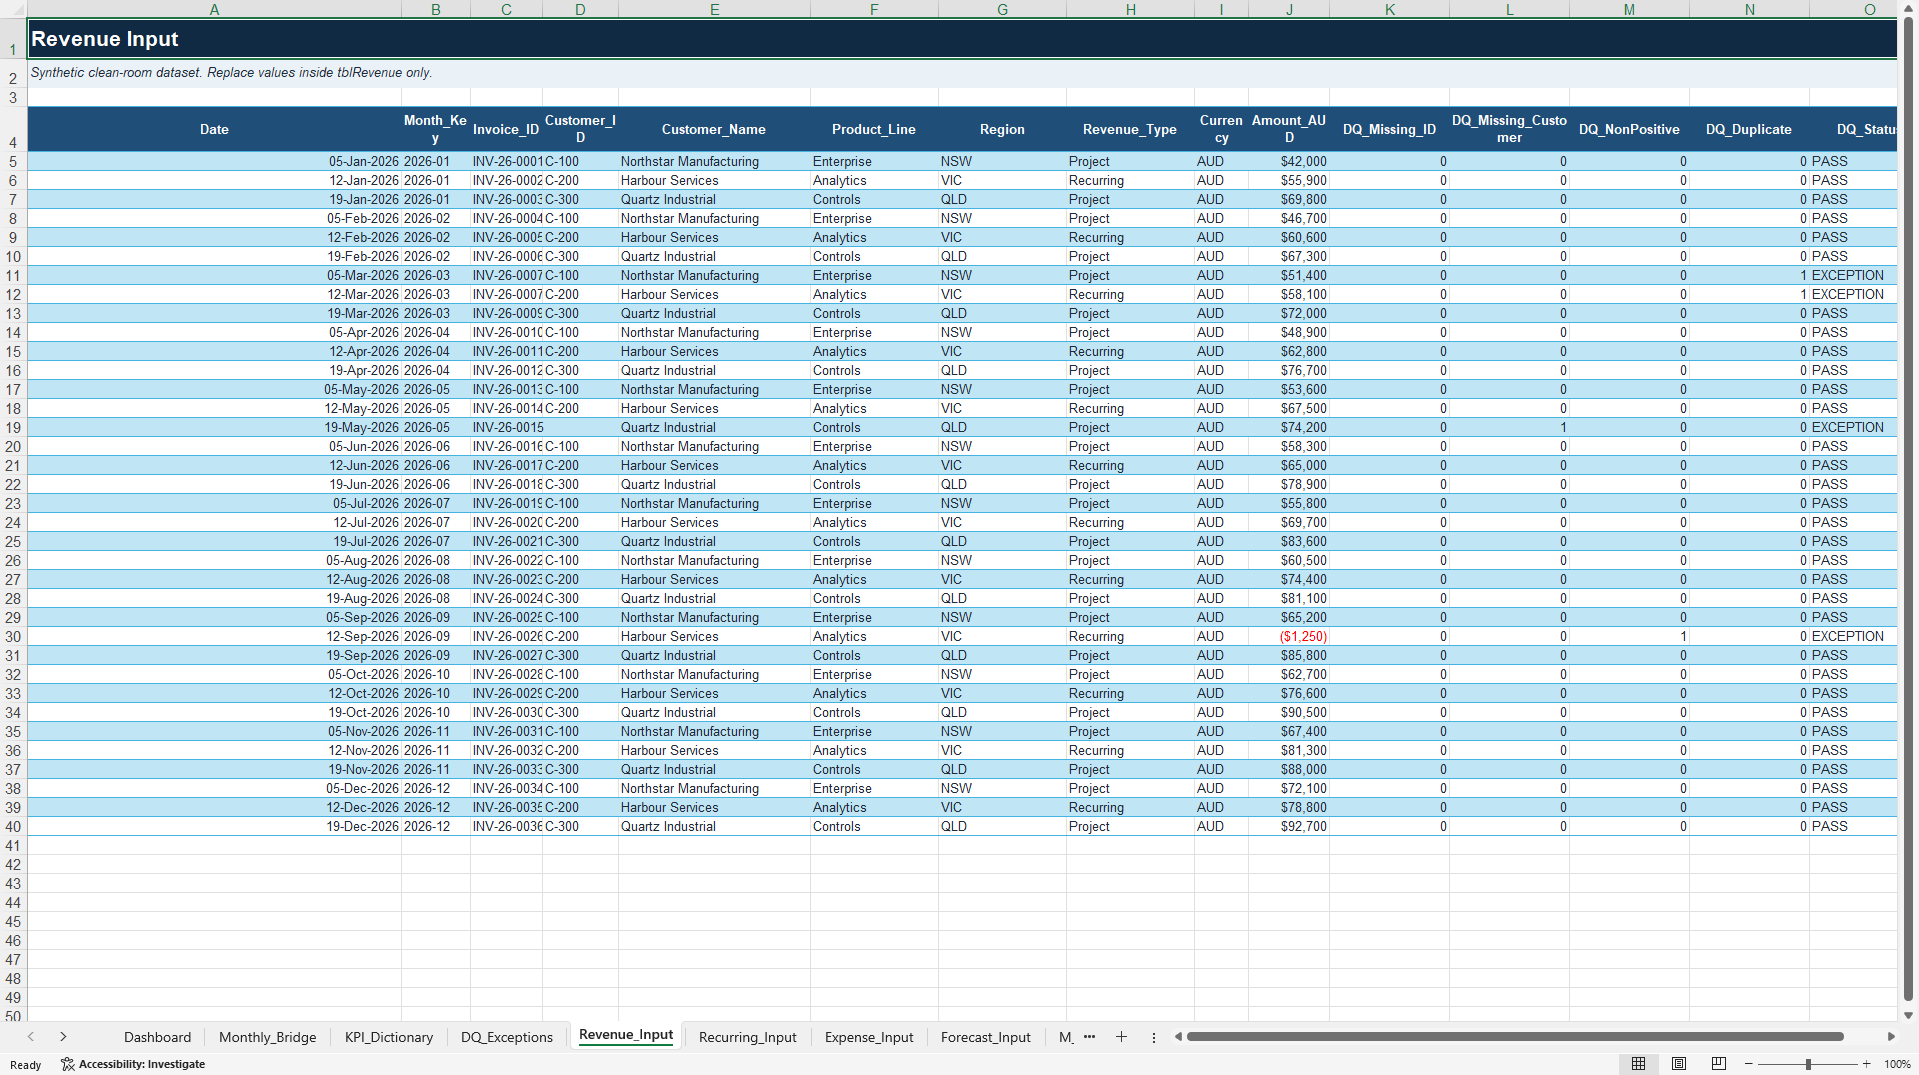Select the EXCEPTION status in row 19
1919x1075 pixels.
click(1853, 427)
